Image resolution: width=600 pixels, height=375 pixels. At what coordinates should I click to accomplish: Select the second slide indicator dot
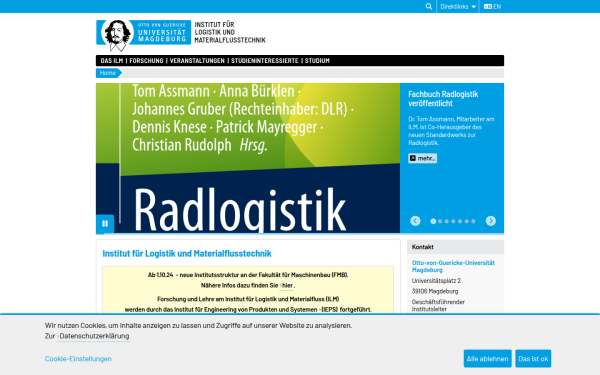(x=440, y=221)
